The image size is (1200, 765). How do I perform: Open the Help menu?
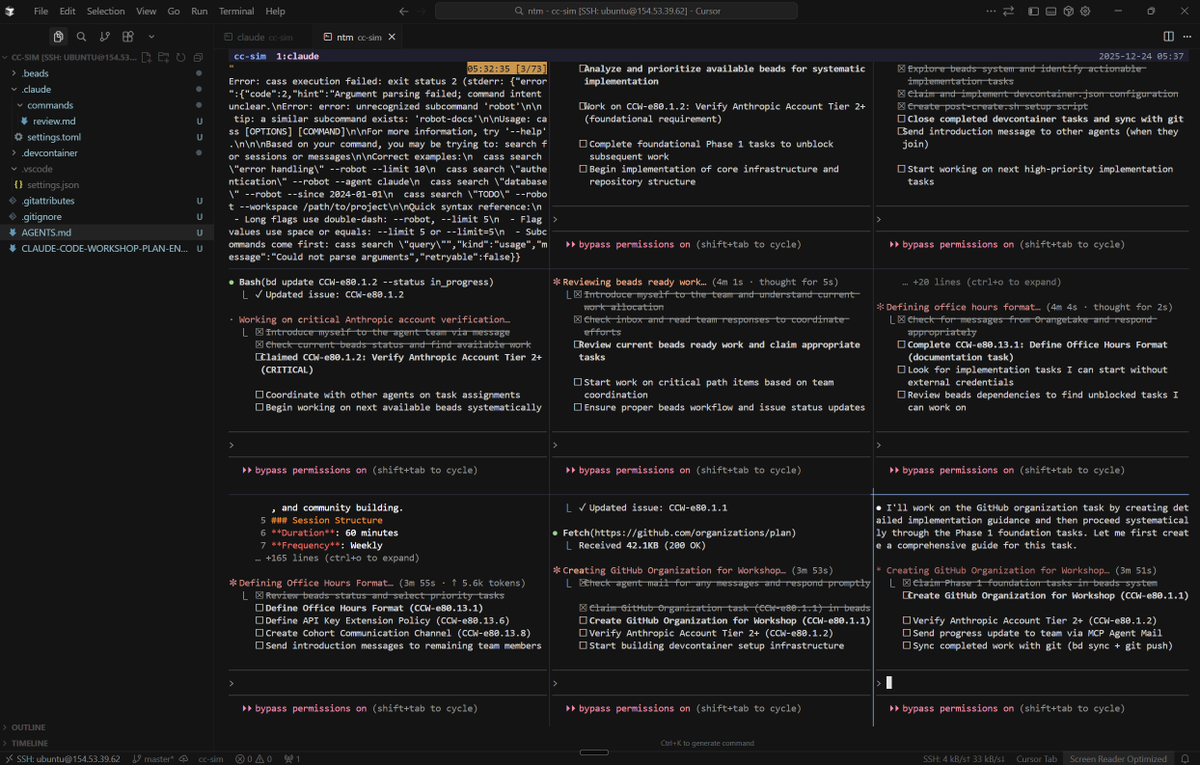point(275,11)
